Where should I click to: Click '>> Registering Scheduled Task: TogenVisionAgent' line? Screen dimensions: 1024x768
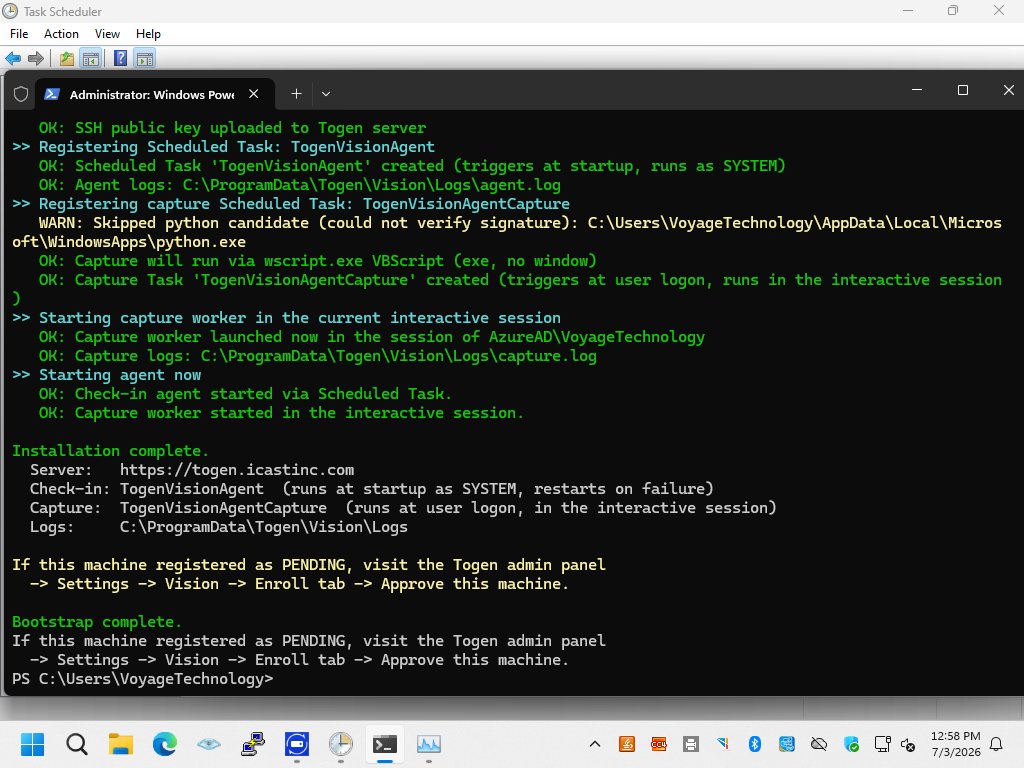tap(223, 147)
